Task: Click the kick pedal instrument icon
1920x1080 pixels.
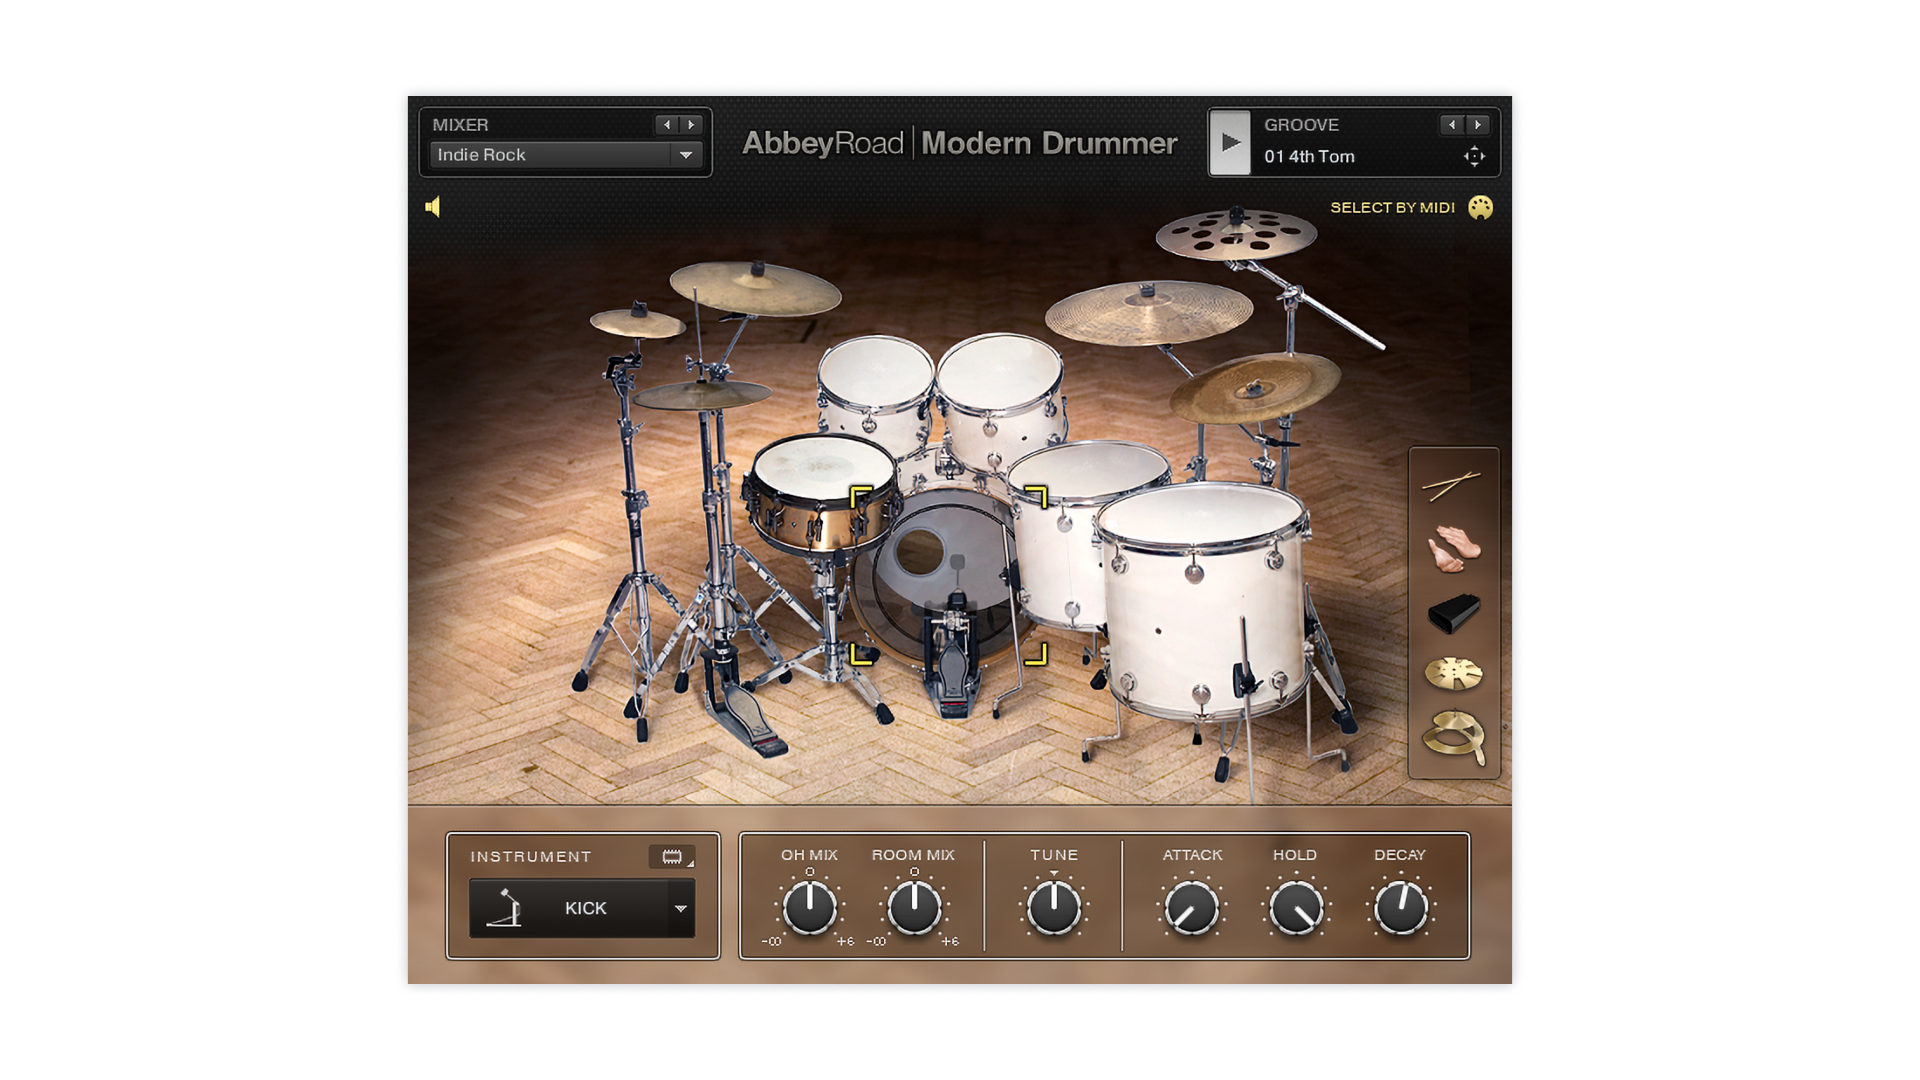Action: (x=506, y=908)
